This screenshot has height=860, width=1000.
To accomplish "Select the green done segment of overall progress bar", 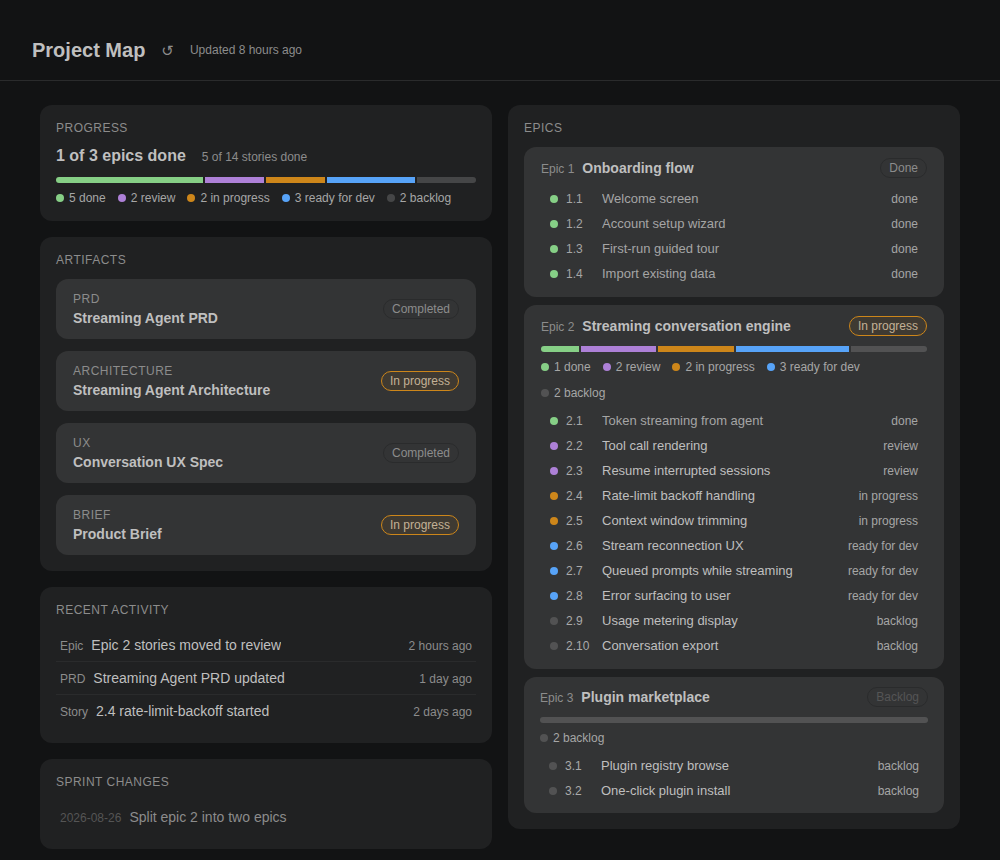I will click(x=129, y=180).
